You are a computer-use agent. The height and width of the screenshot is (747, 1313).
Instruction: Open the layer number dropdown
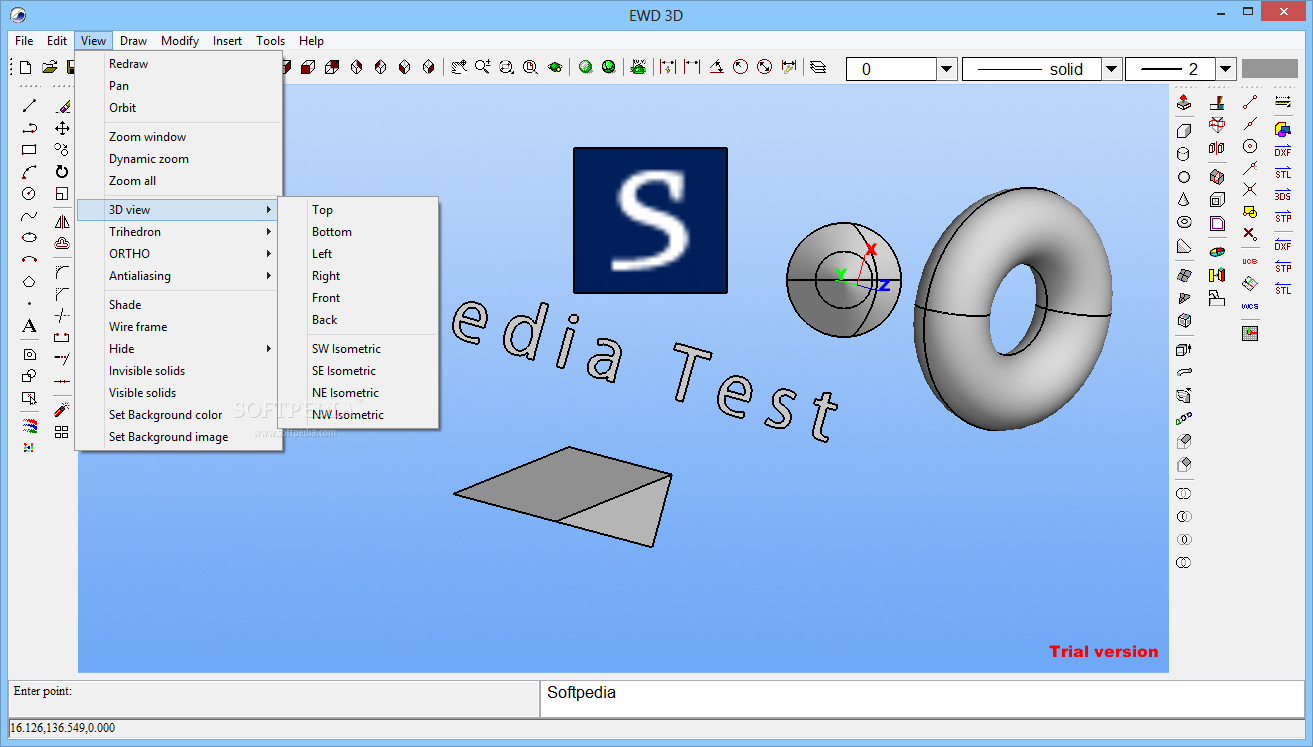click(x=947, y=69)
